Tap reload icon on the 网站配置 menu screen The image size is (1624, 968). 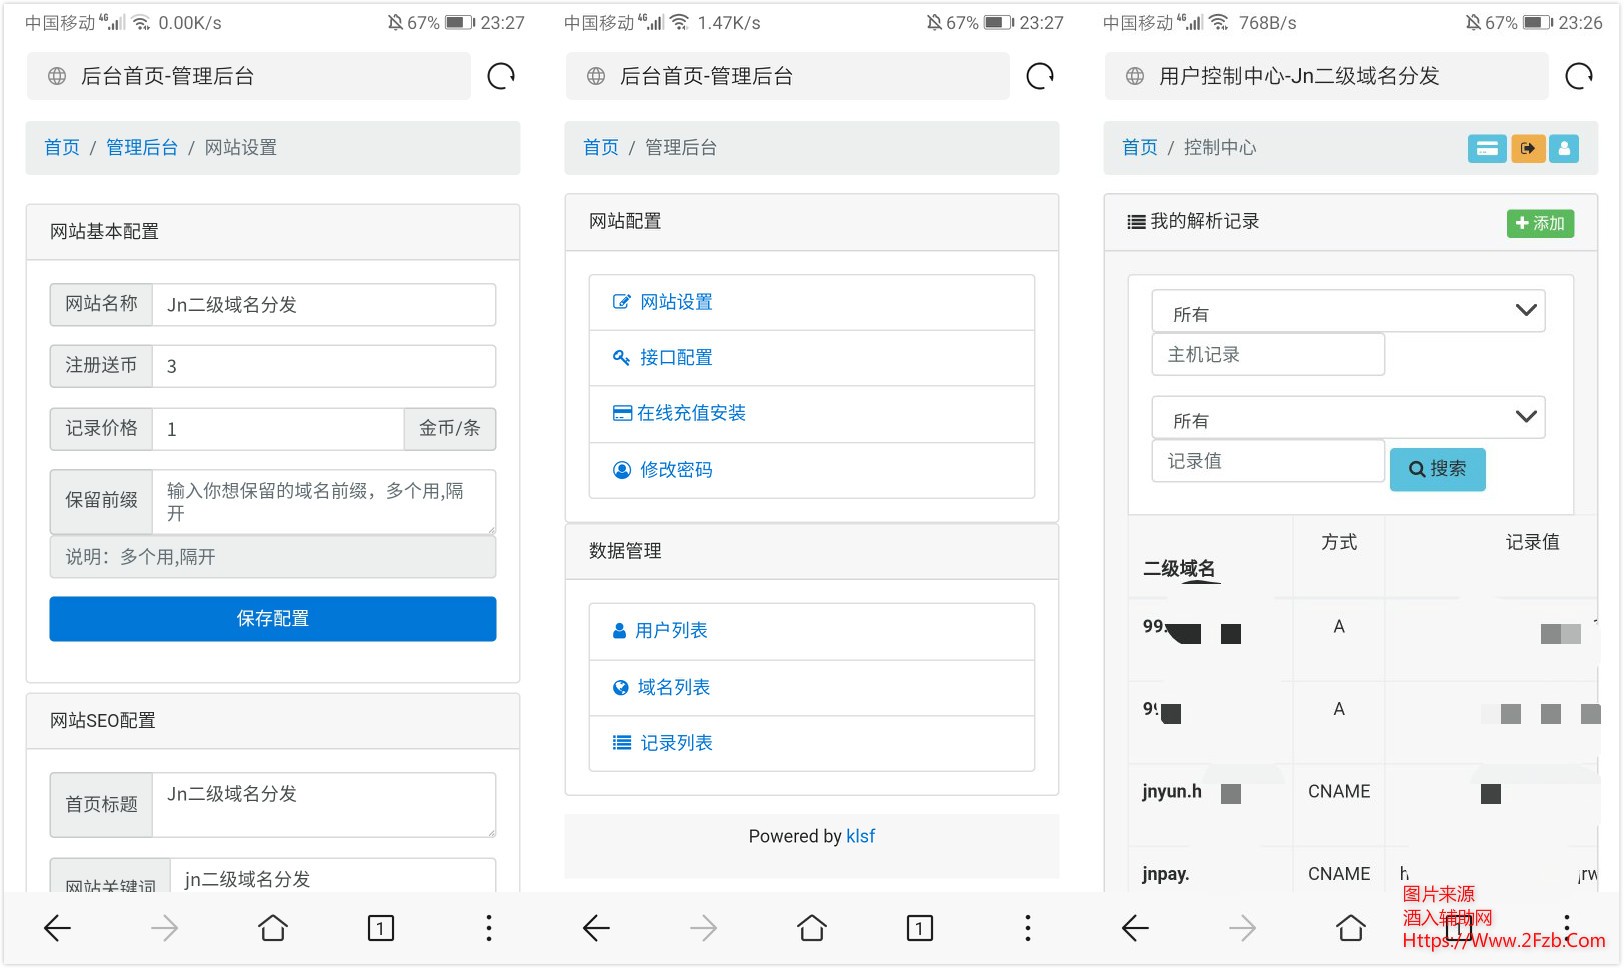pyautogui.click(x=1040, y=76)
